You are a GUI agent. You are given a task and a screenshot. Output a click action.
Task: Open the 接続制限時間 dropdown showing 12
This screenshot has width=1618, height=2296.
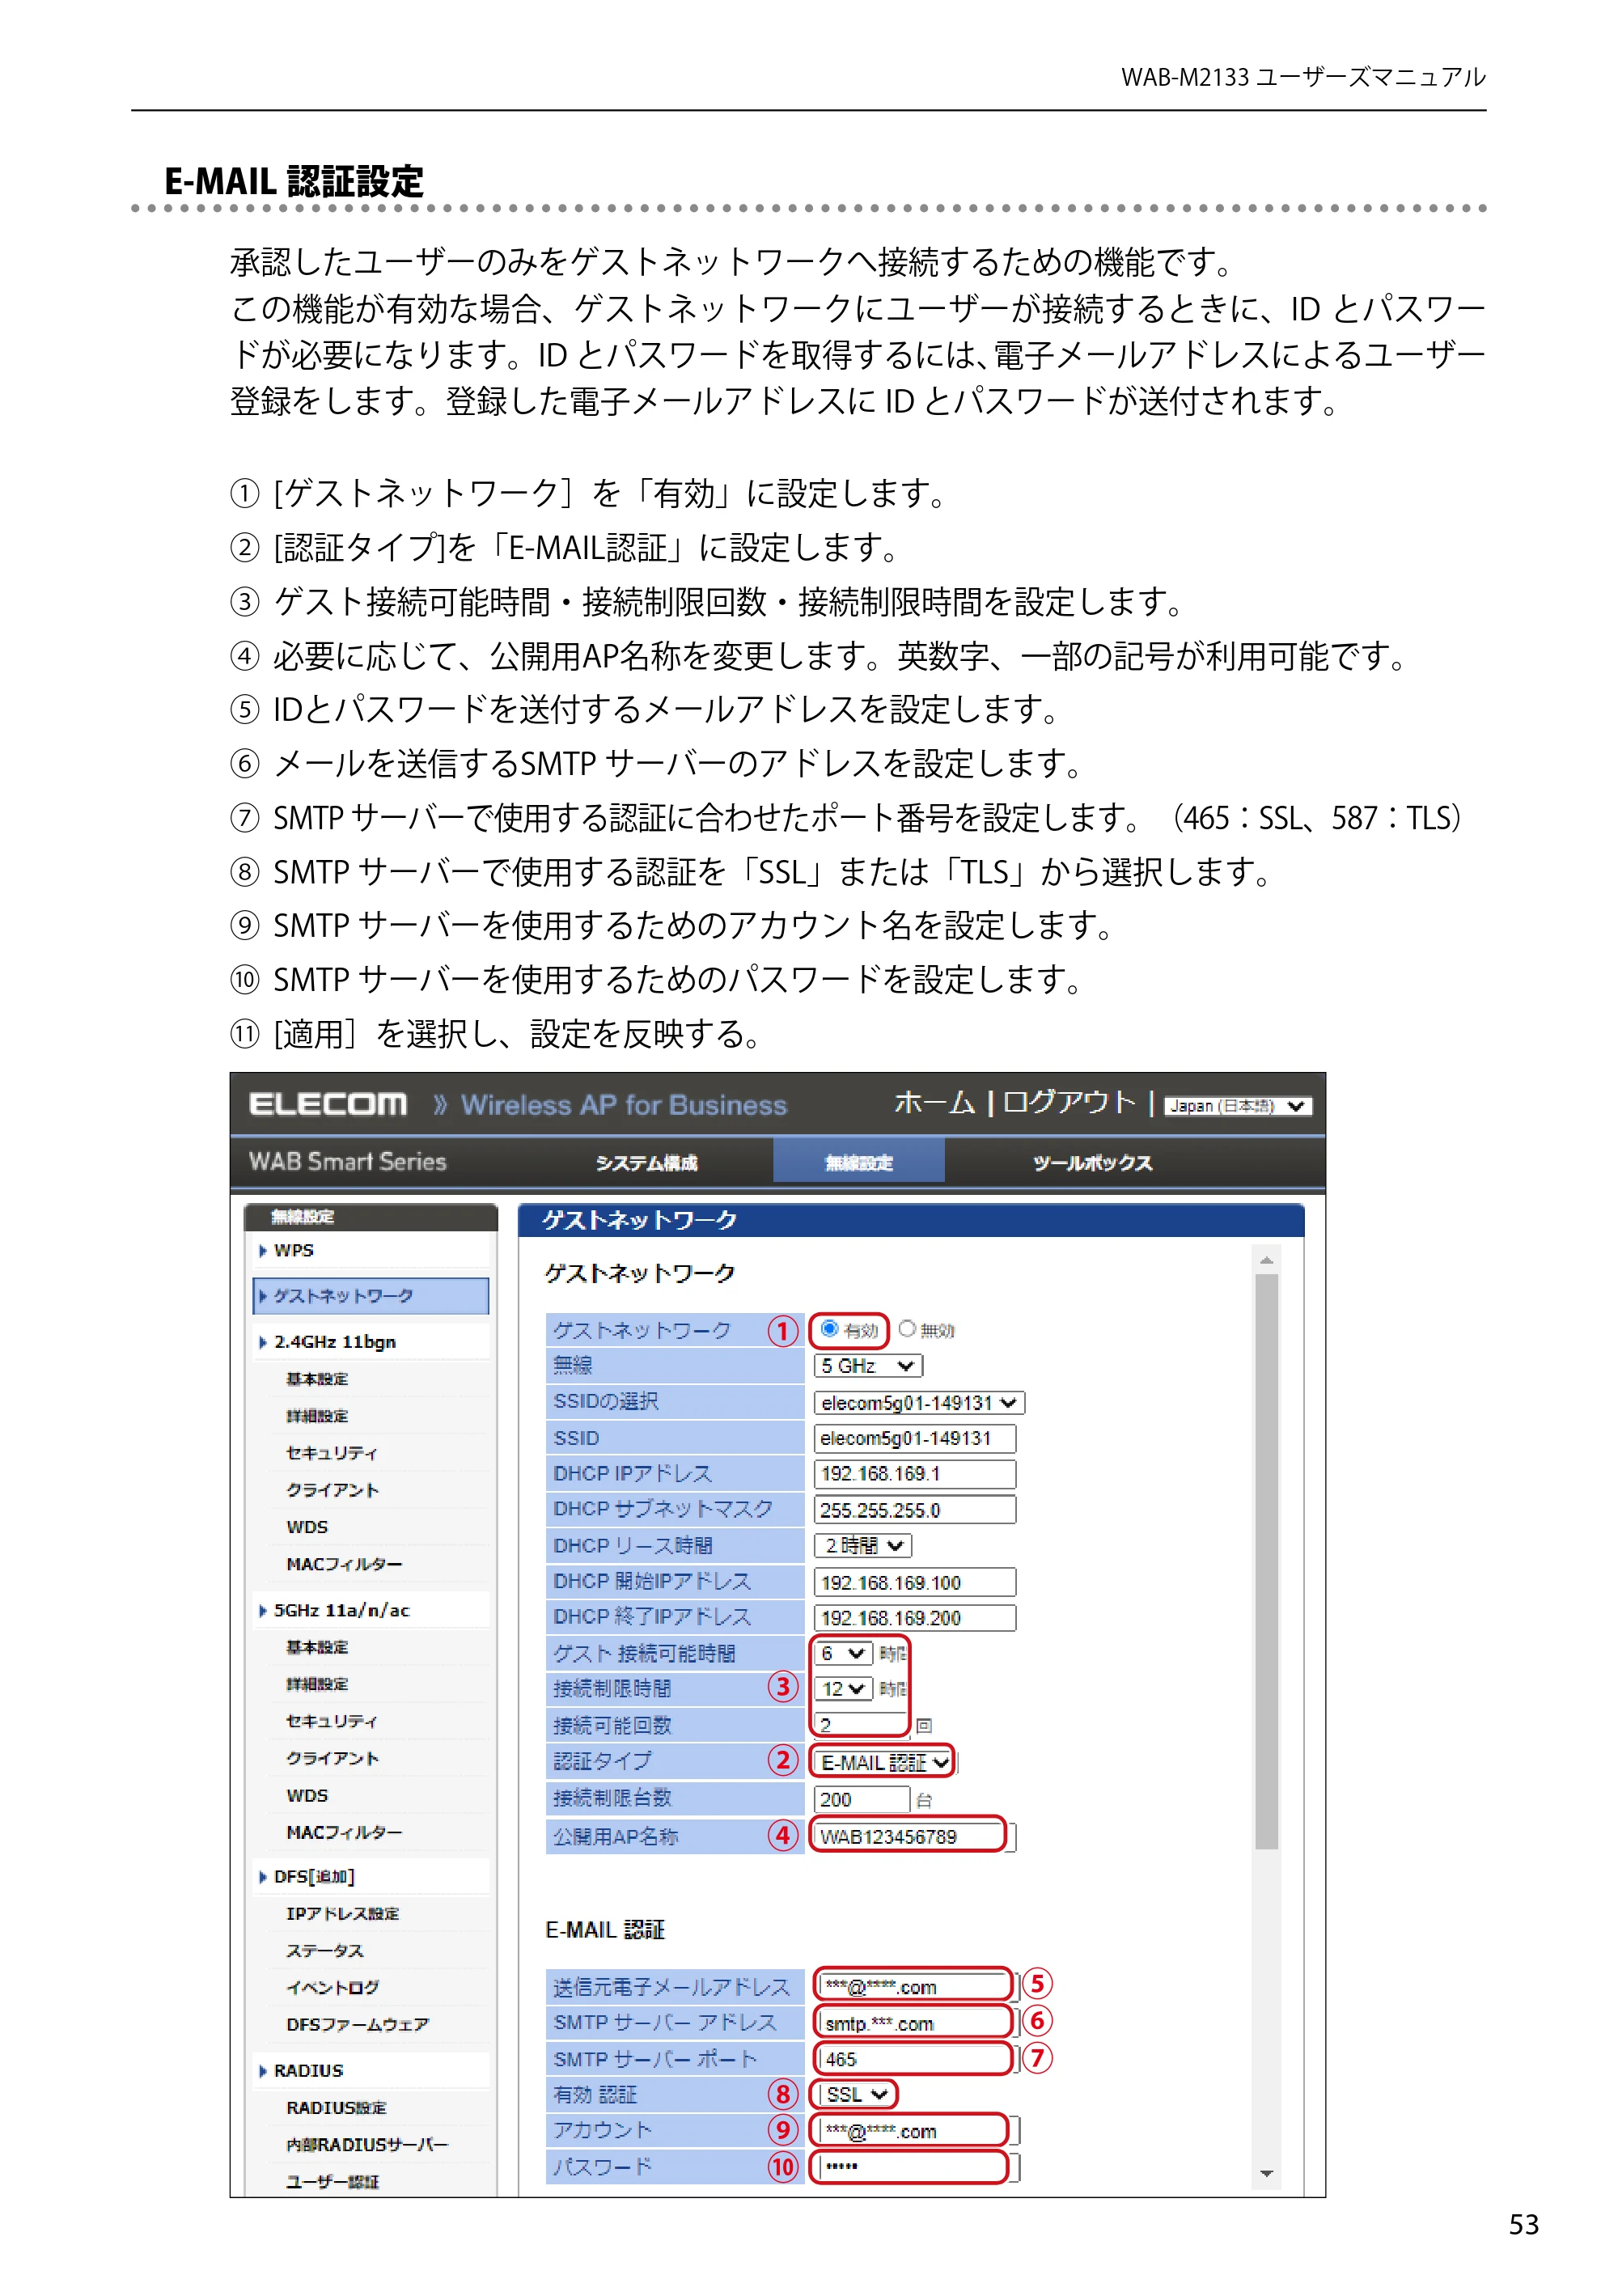coord(842,1689)
